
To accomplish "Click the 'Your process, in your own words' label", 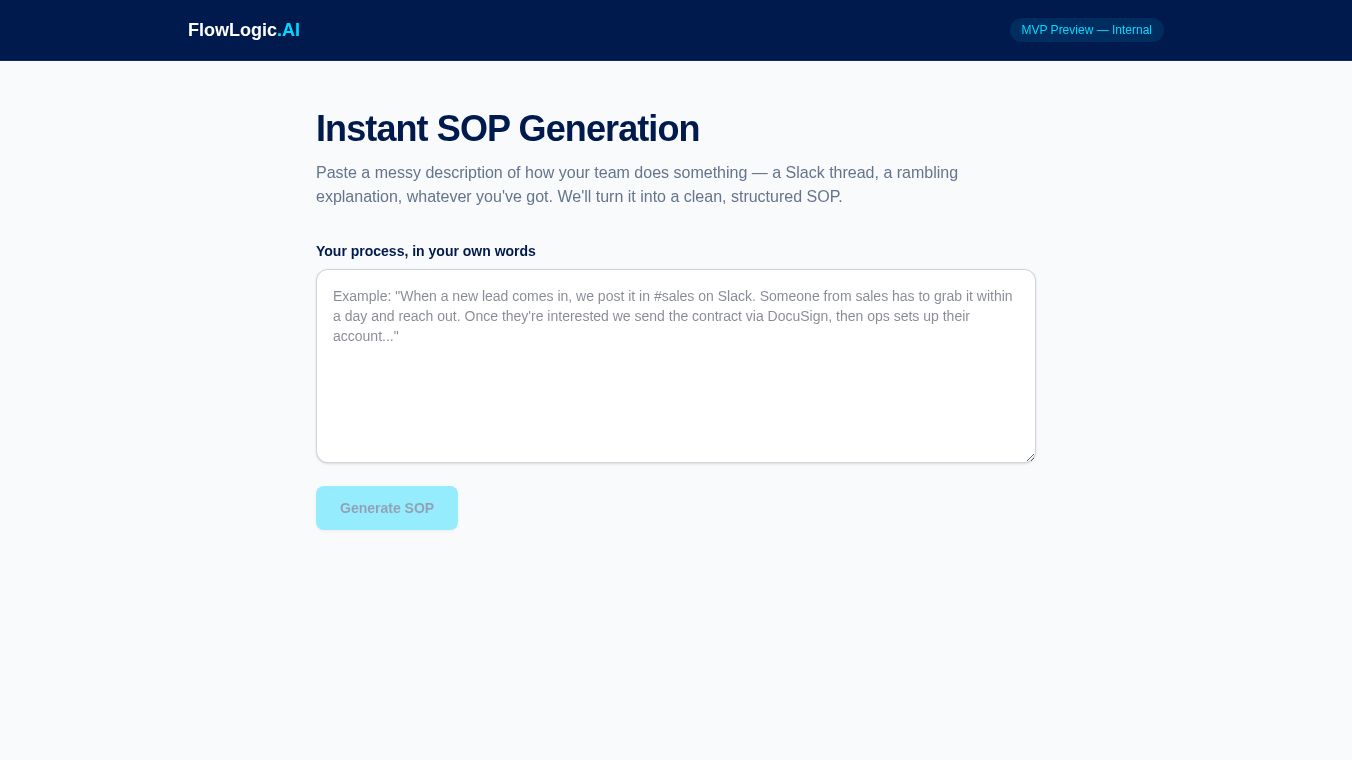I will tap(426, 251).
